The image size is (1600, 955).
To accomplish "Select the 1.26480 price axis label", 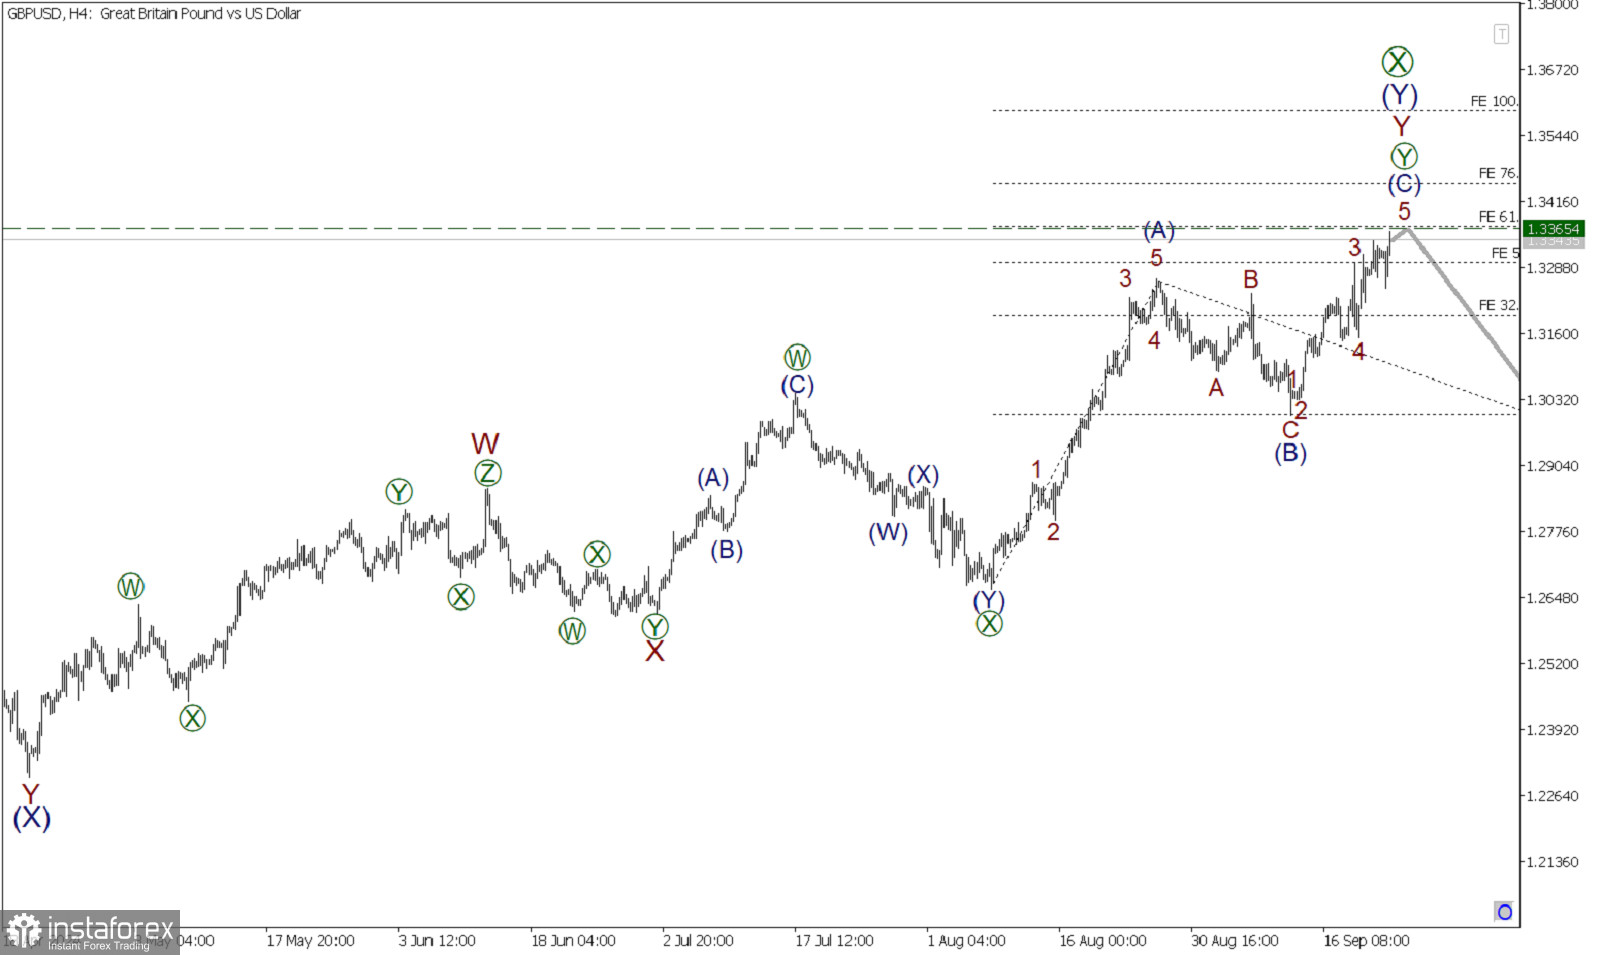I will coord(1552,598).
